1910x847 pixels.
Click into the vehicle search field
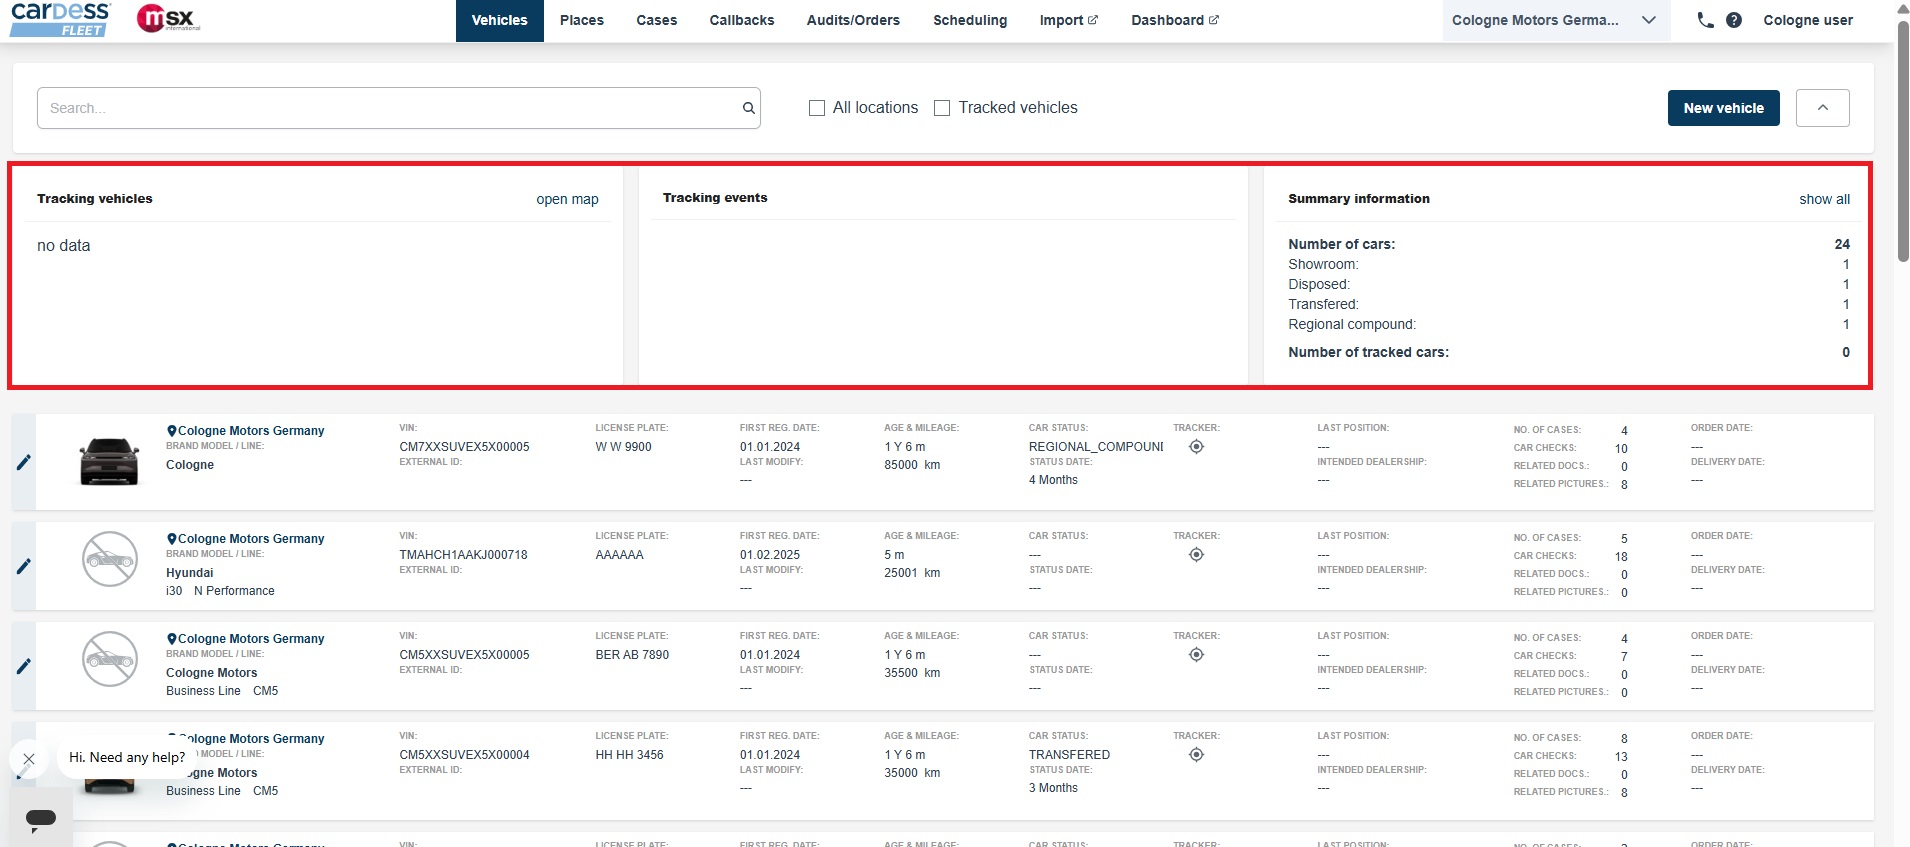[390, 108]
